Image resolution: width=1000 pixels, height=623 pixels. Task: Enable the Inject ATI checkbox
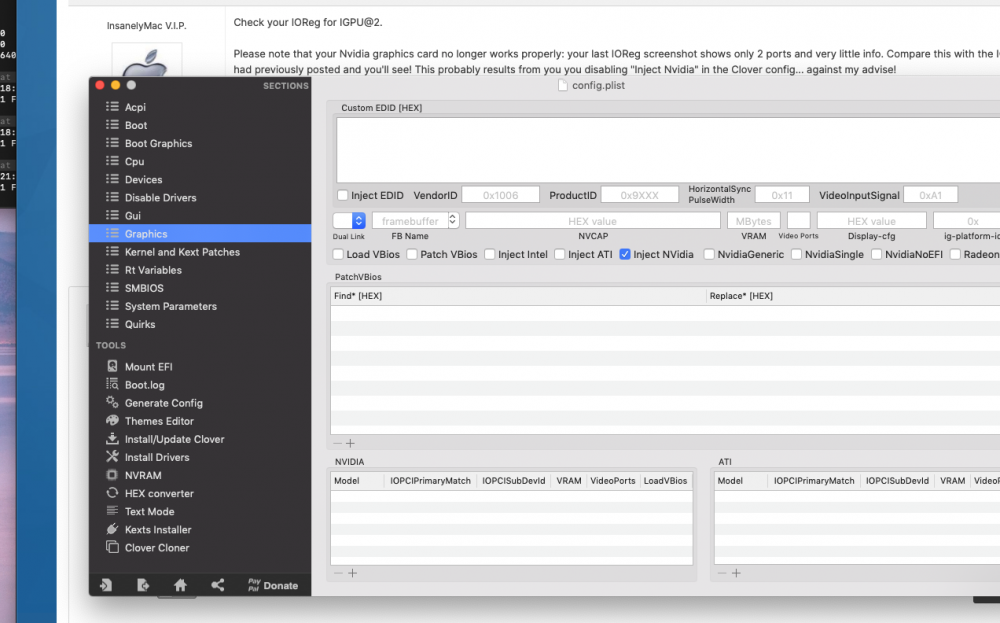pos(560,254)
